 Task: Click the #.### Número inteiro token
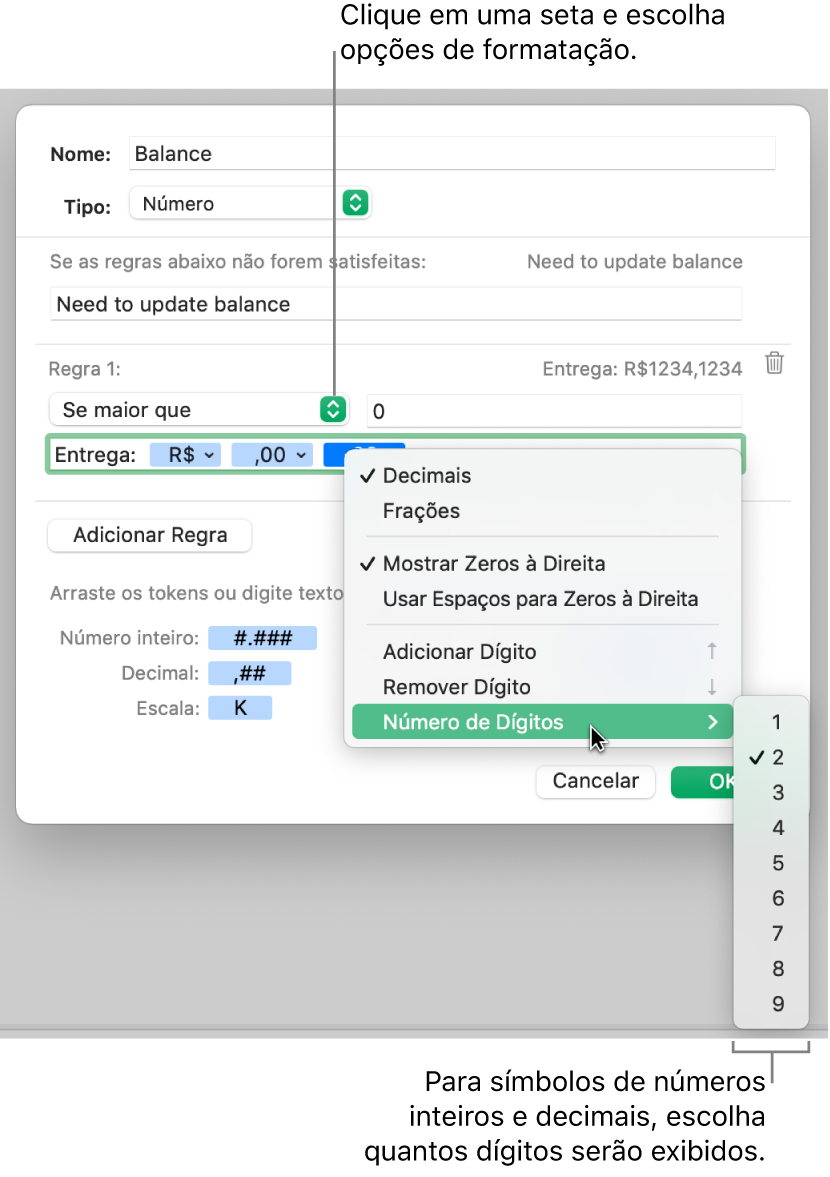[x=263, y=638]
